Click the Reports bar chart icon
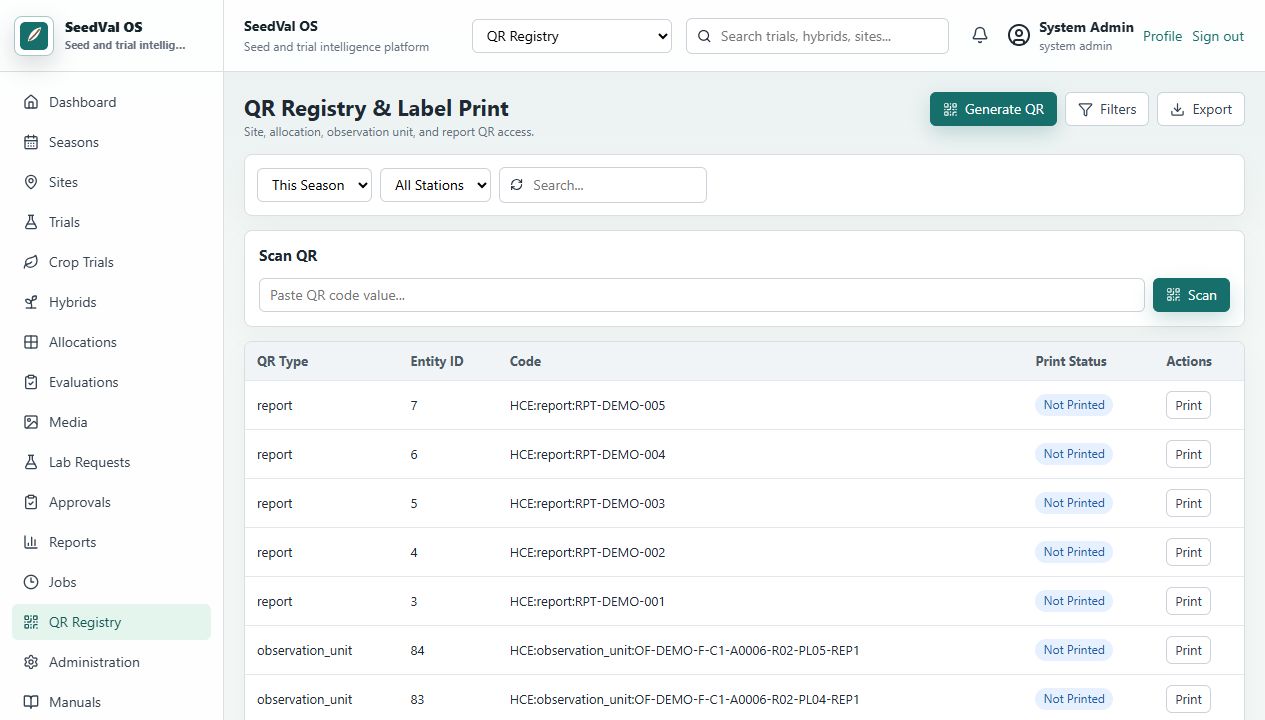The height and width of the screenshot is (720, 1265). 31,542
